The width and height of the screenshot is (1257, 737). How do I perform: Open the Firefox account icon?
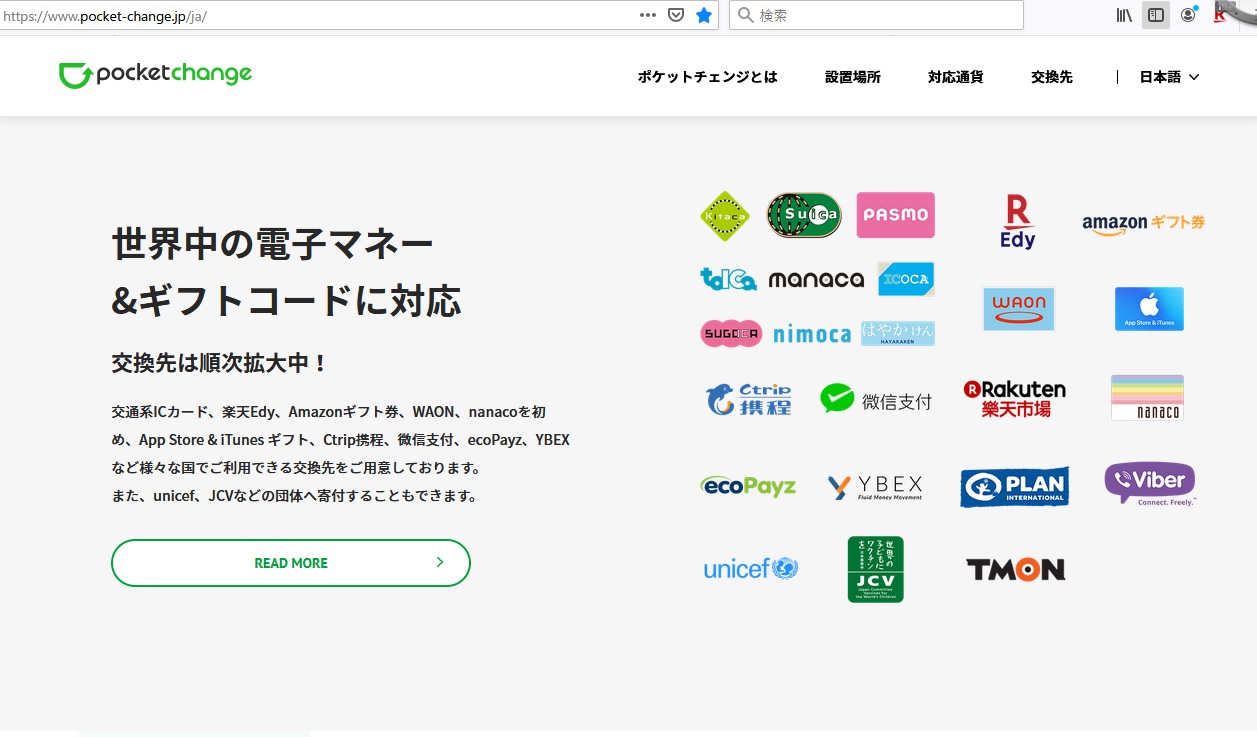click(x=1188, y=15)
